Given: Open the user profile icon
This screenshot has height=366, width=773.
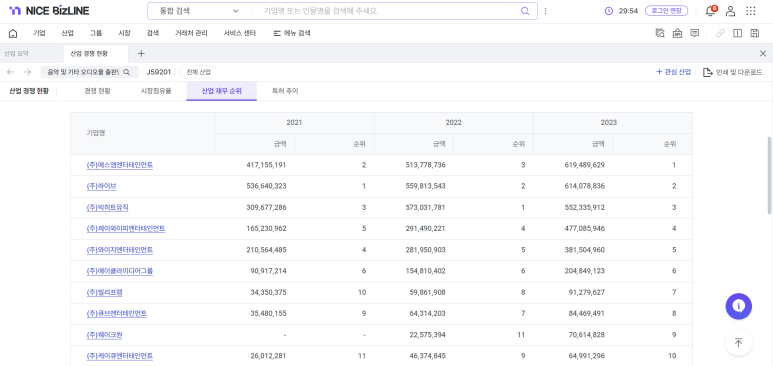Looking at the screenshot, I should 731,11.
